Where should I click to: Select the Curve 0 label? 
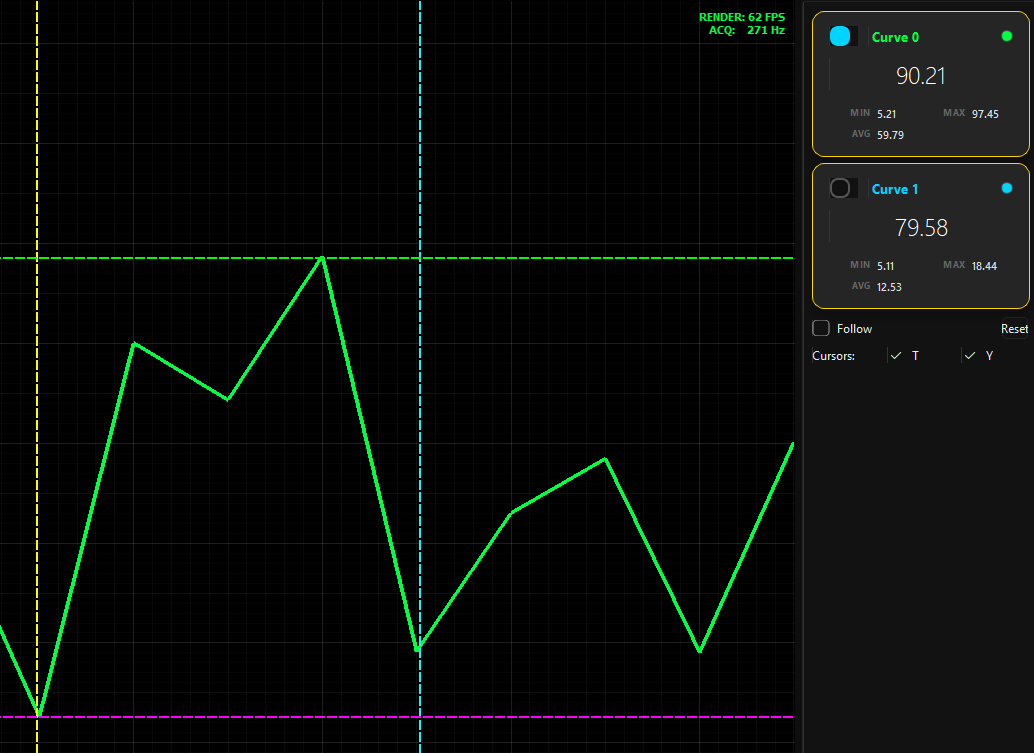coord(895,37)
